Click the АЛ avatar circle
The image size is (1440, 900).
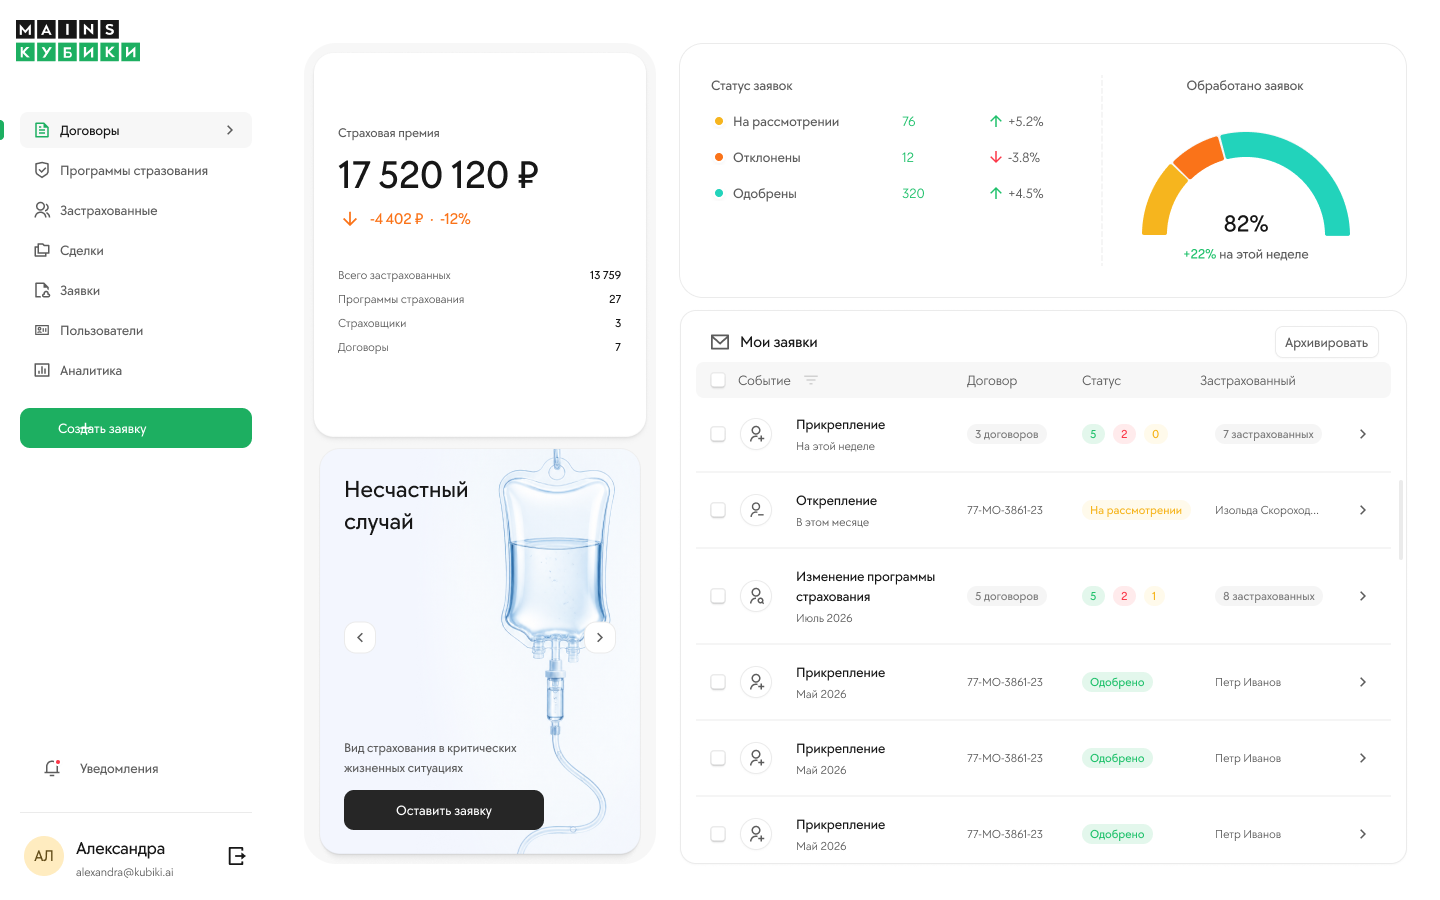[44, 856]
